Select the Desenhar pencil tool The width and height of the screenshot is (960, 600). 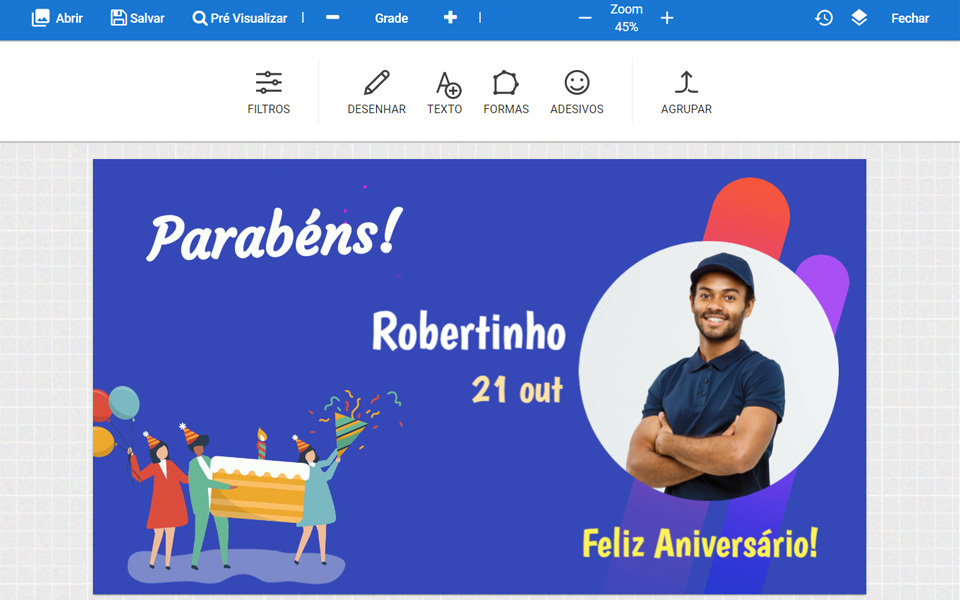pos(377,93)
